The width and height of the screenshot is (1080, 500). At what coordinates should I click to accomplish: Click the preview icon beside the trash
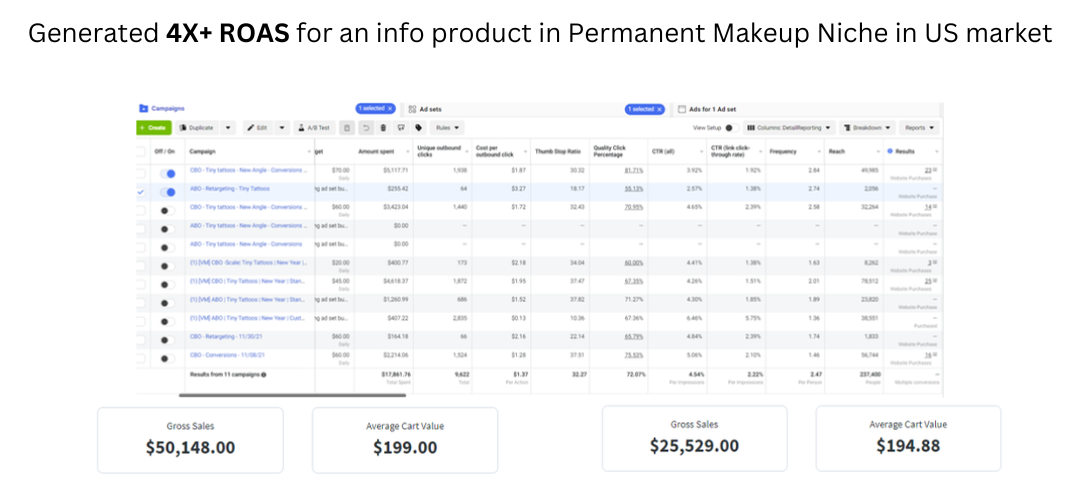click(401, 128)
